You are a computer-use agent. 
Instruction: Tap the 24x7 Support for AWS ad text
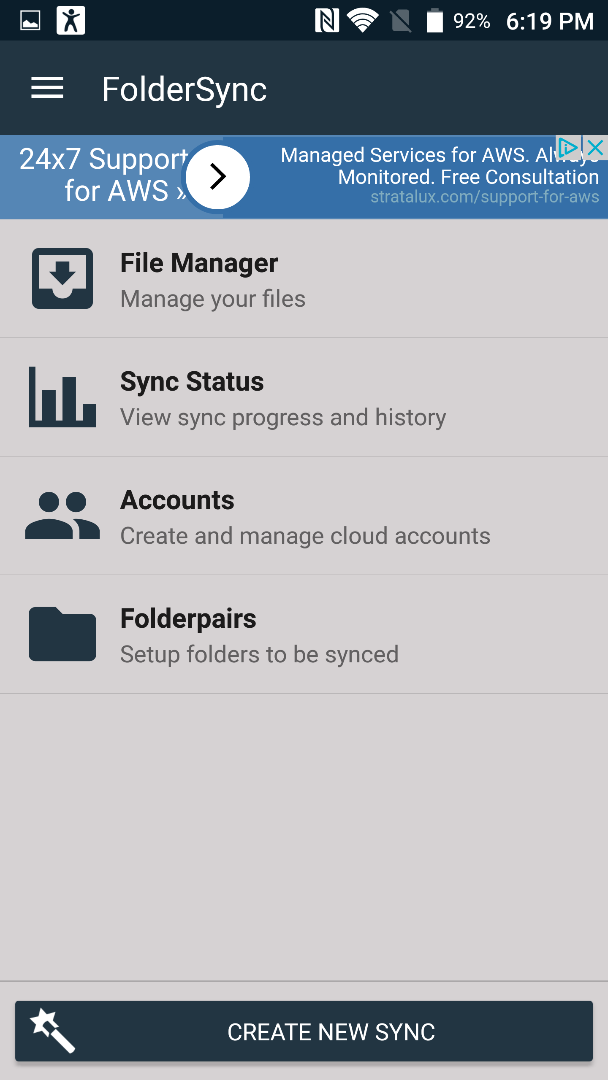coord(103,175)
